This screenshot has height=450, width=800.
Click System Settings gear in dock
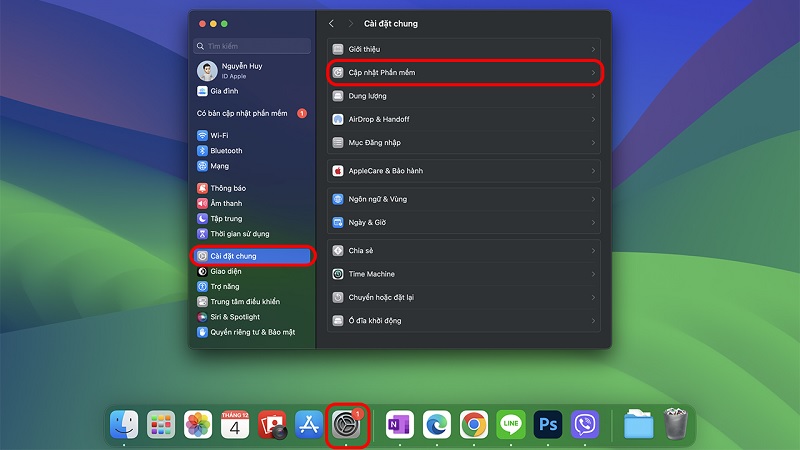(346, 424)
